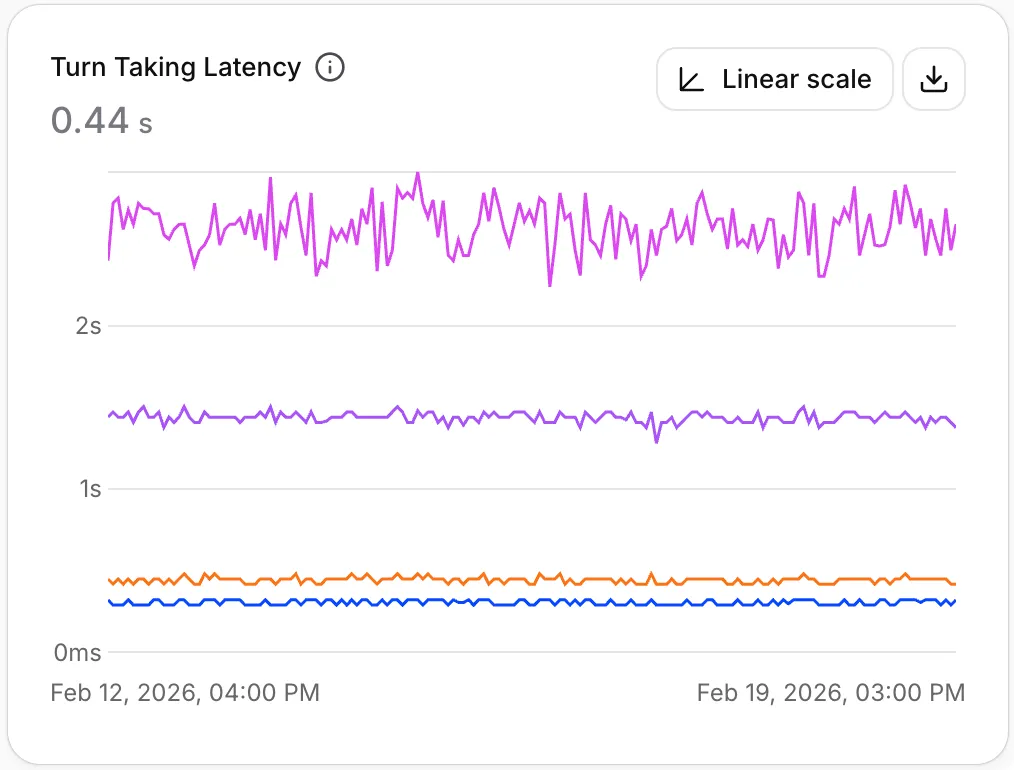Click the info icon beside Turn Taking Latency

pyautogui.click(x=330, y=67)
